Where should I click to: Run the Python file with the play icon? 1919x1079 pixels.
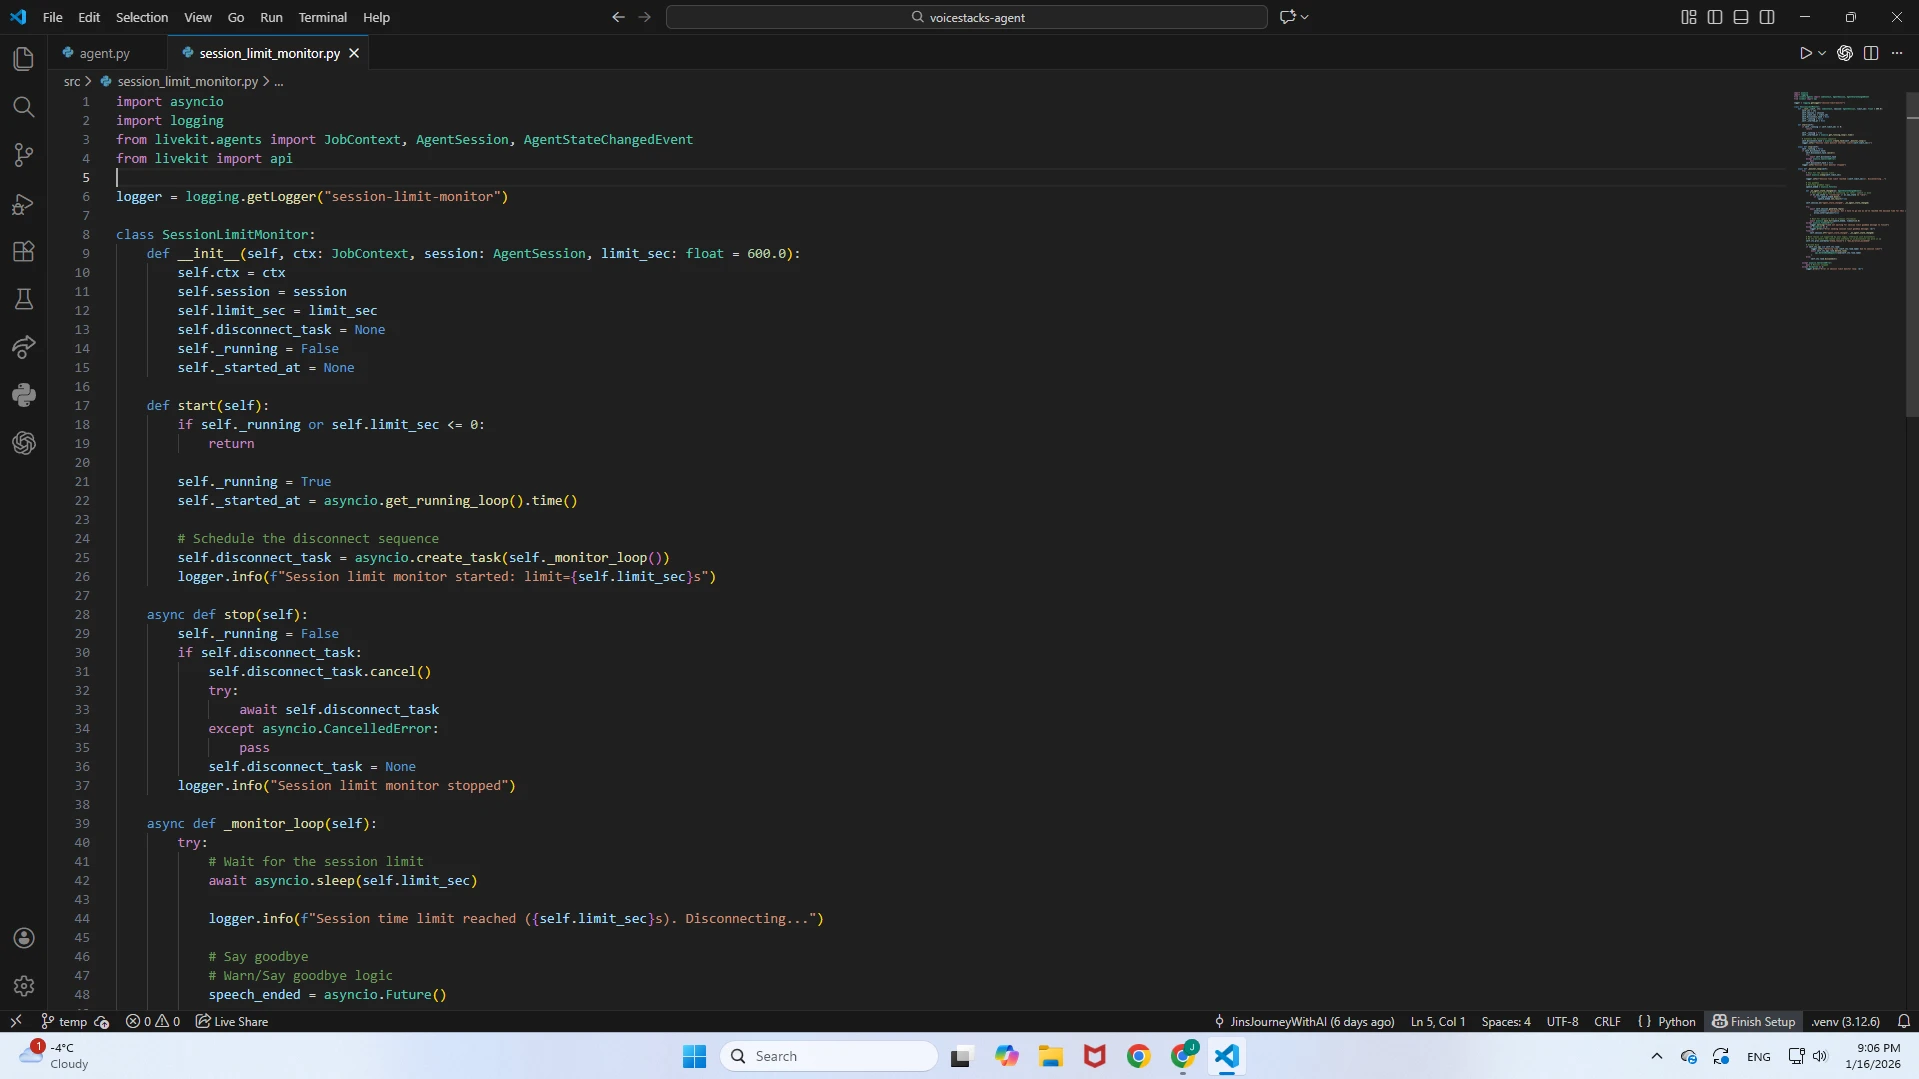tap(1805, 53)
